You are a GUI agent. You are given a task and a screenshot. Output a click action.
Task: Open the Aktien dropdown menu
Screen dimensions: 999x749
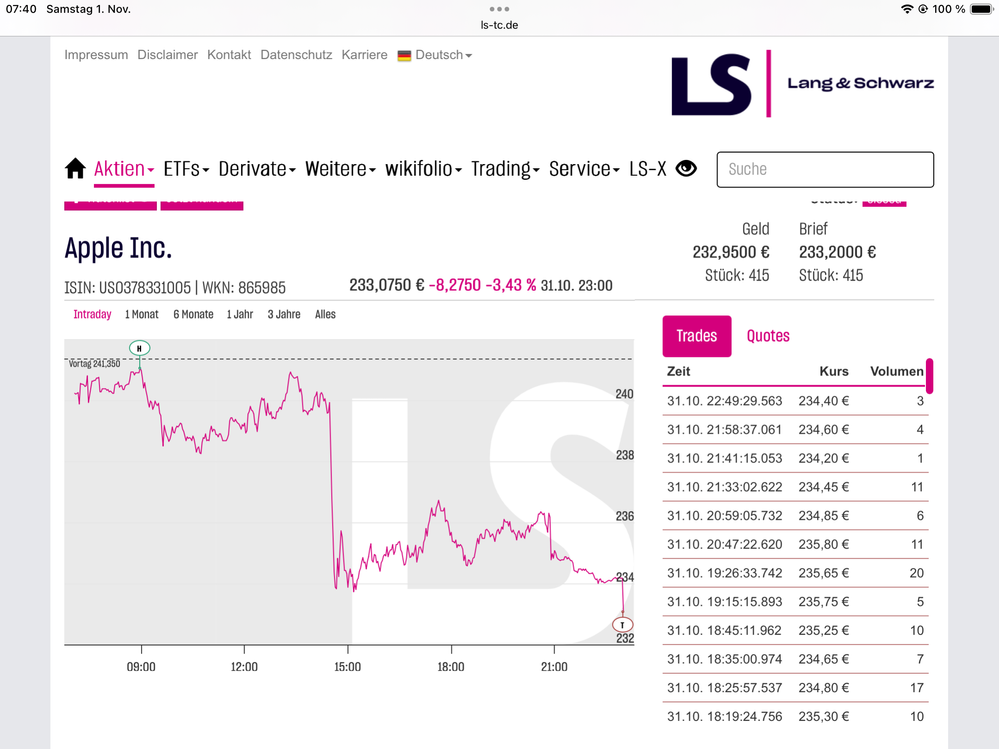(123, 169)
